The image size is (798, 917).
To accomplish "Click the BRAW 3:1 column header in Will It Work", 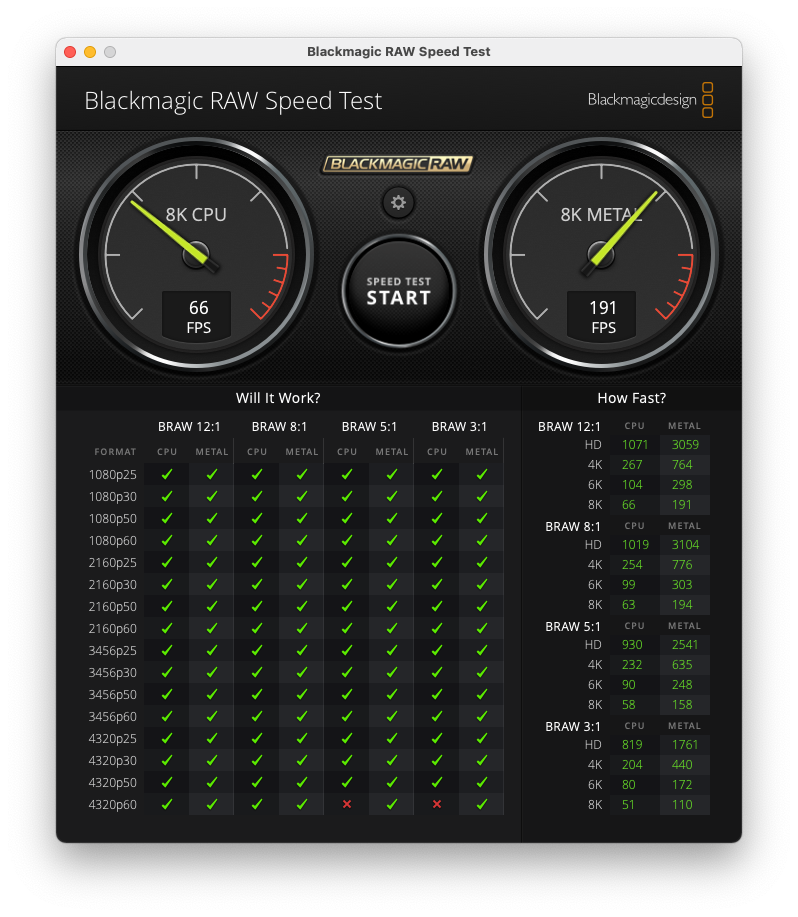I will coord(459,427).
